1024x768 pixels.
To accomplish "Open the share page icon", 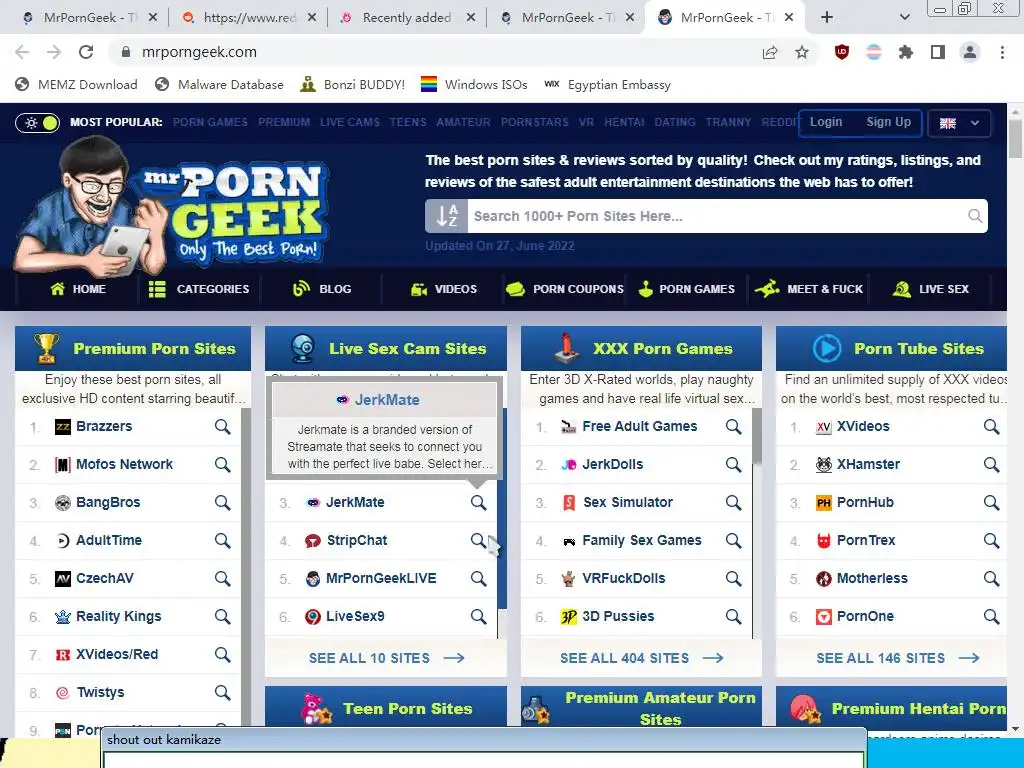I will tap(770, 52).
